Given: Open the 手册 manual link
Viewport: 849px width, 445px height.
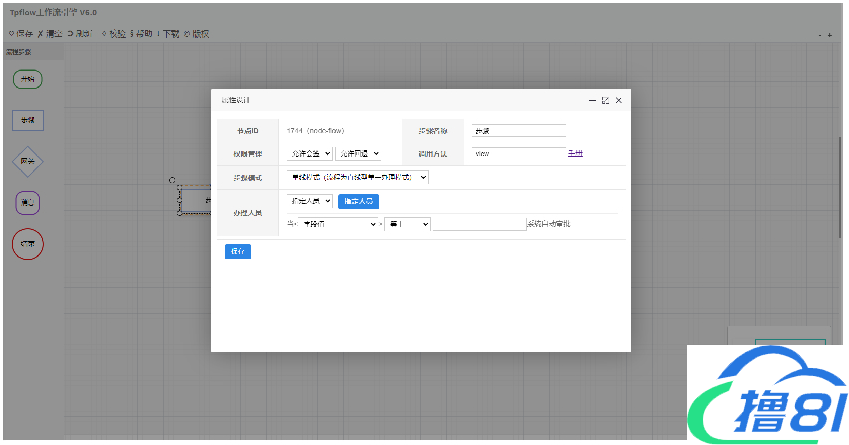Looking at the screenshot, I should coord(575,154).
